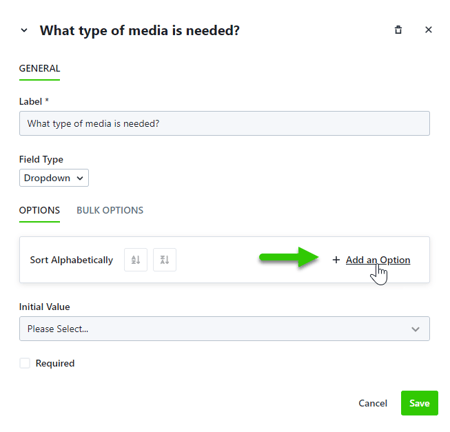Click the plus icon beside Add an Option
Viewport: 450px width, 432px height.
pos(336,260)
